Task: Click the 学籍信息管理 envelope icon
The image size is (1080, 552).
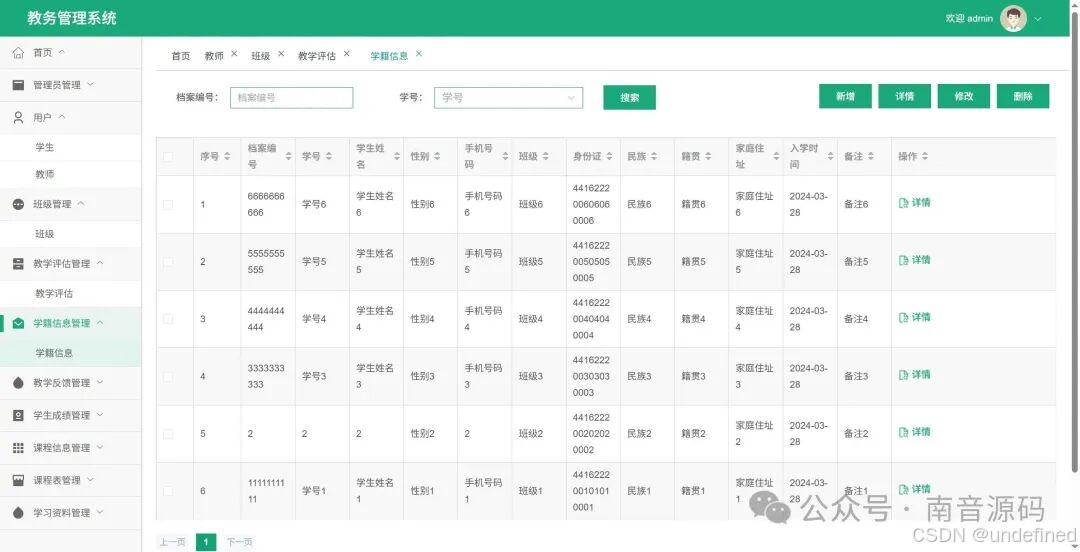Action: (x=19, y=323)
